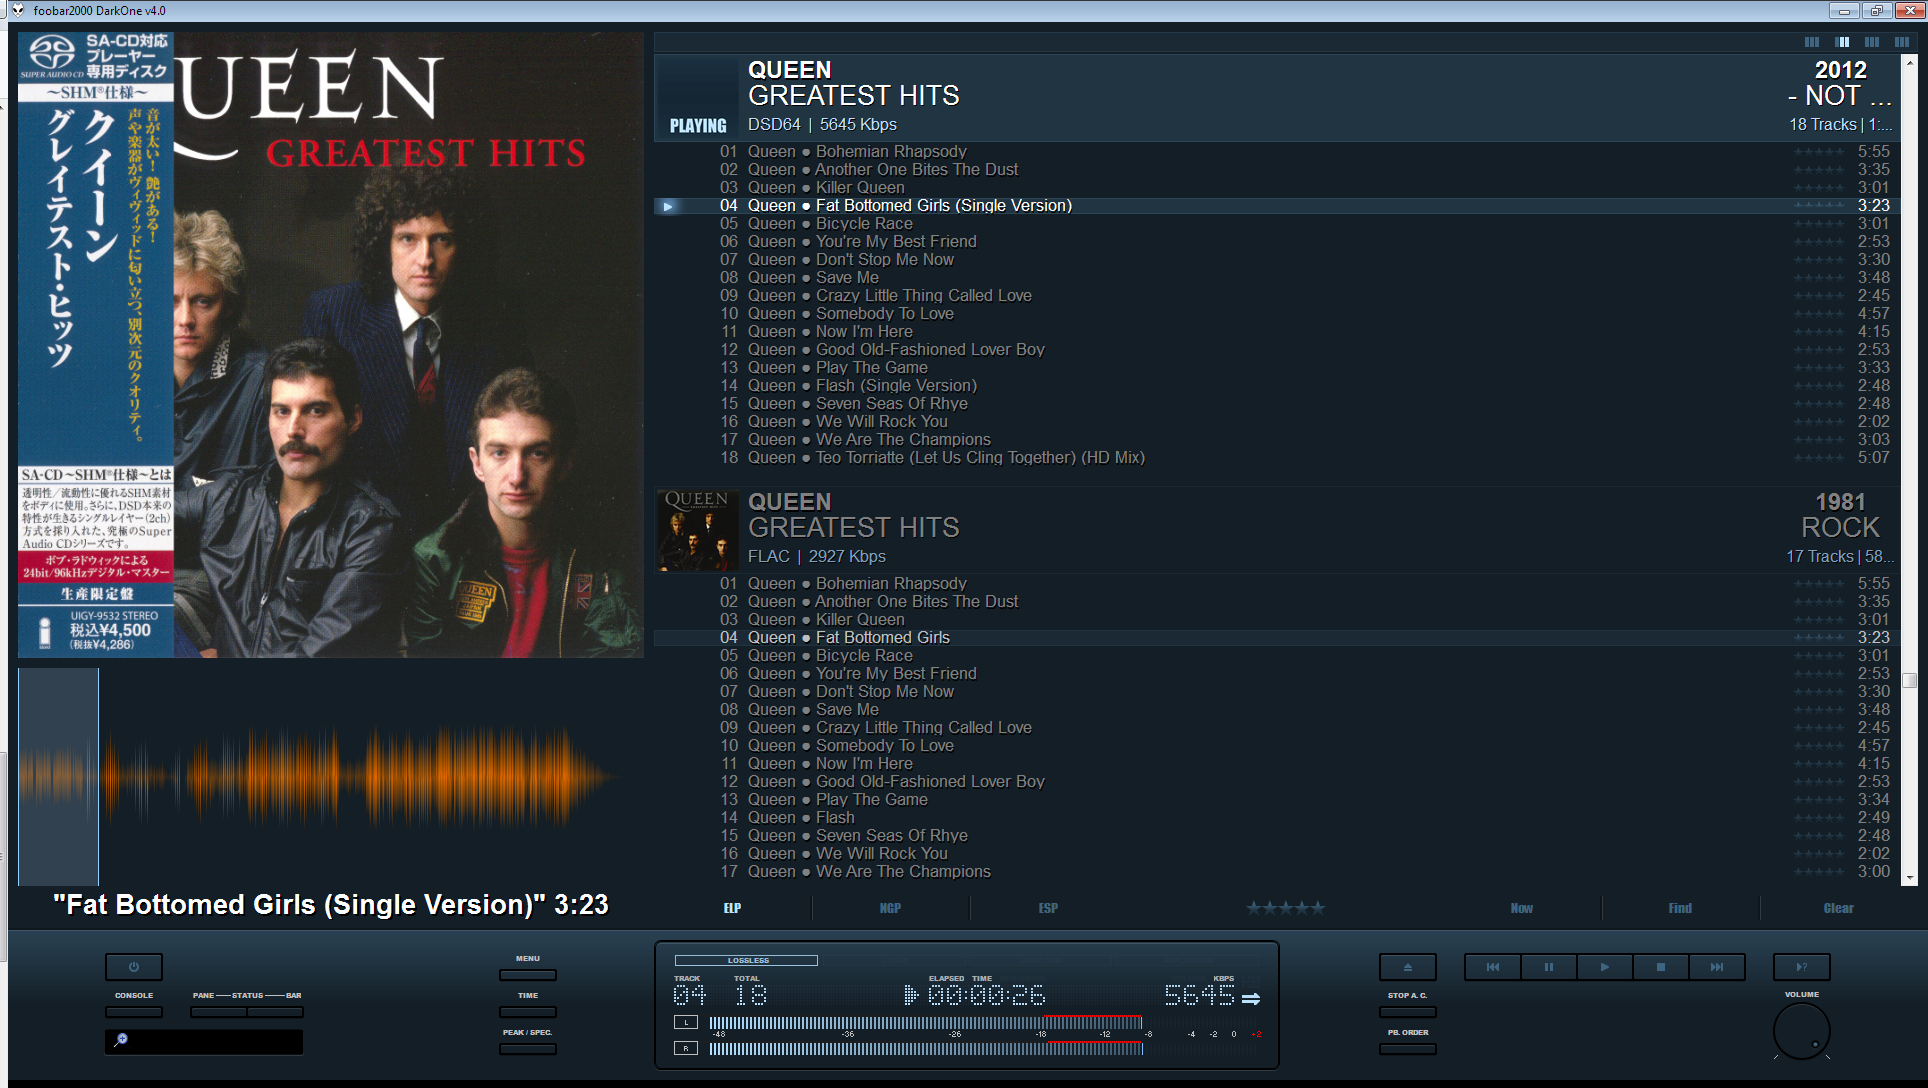1928x1088 pixels.
Task: Click the 1981 FLAC Greatest Hits album header
Action: click(1277, 529)
